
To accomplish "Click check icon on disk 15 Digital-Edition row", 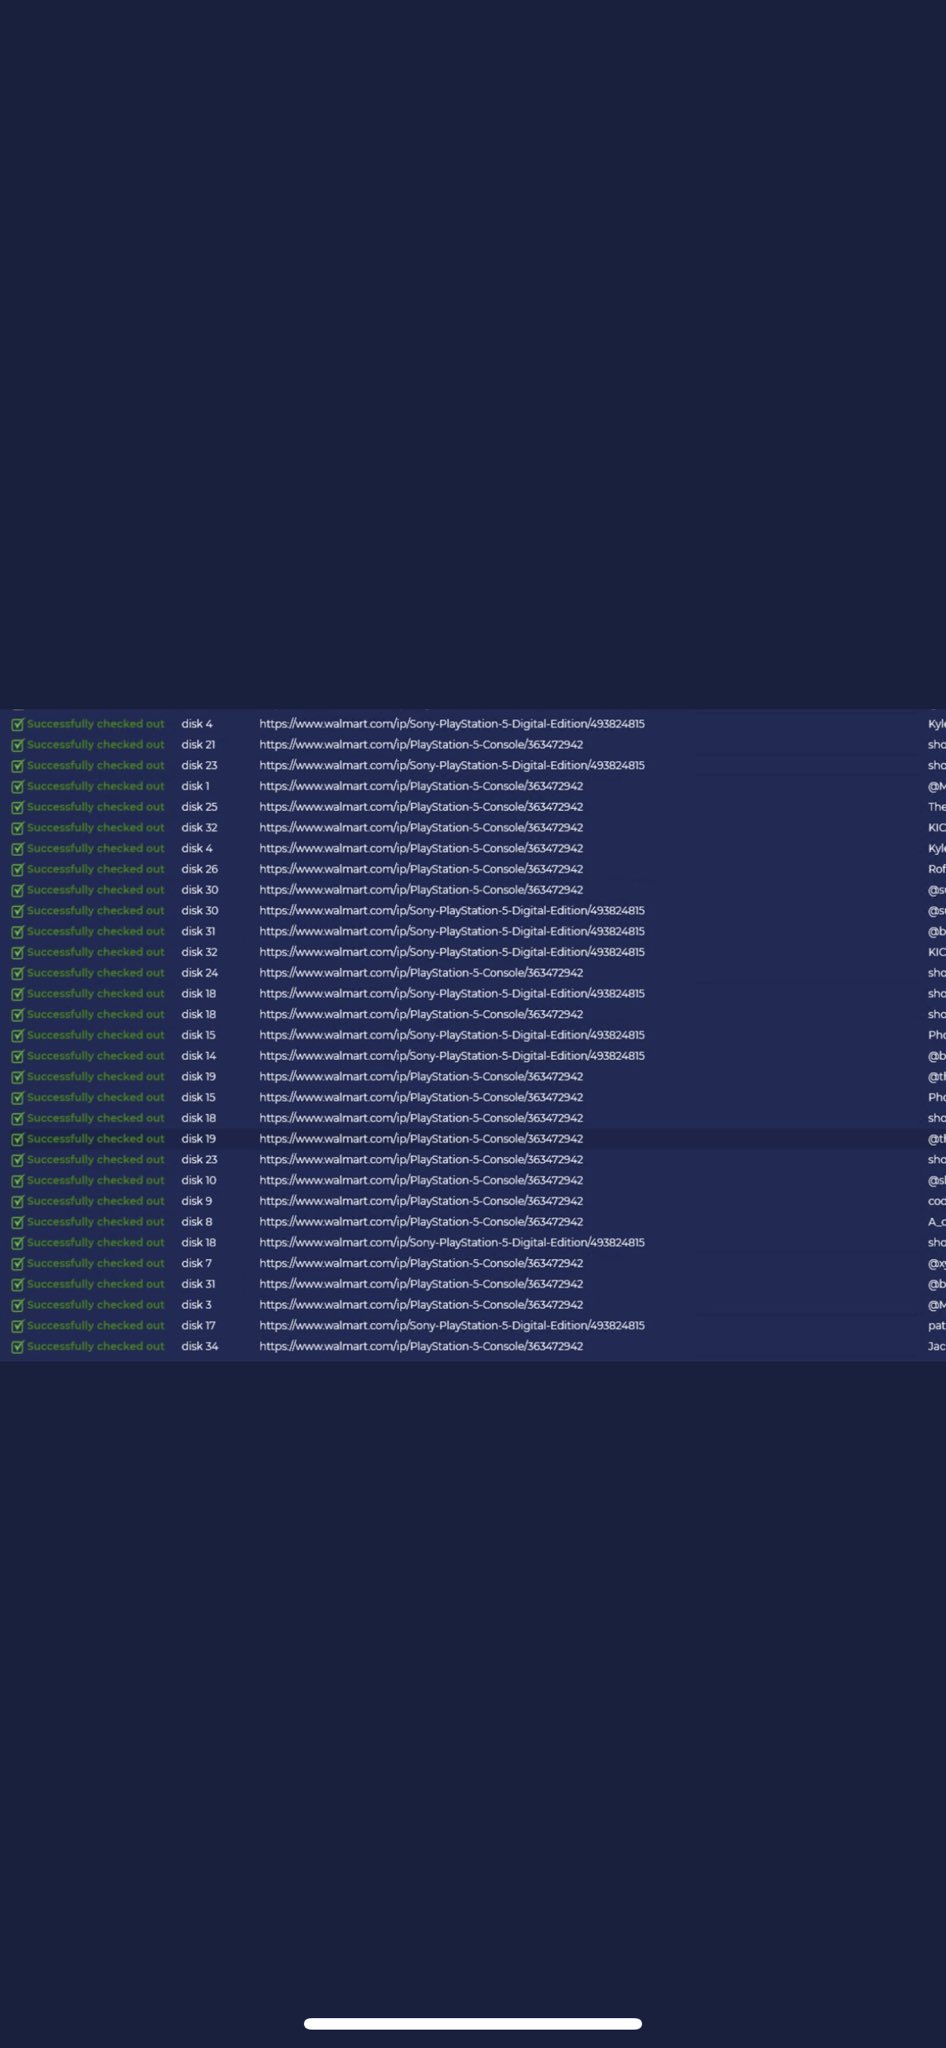I will pos(17,1035).
